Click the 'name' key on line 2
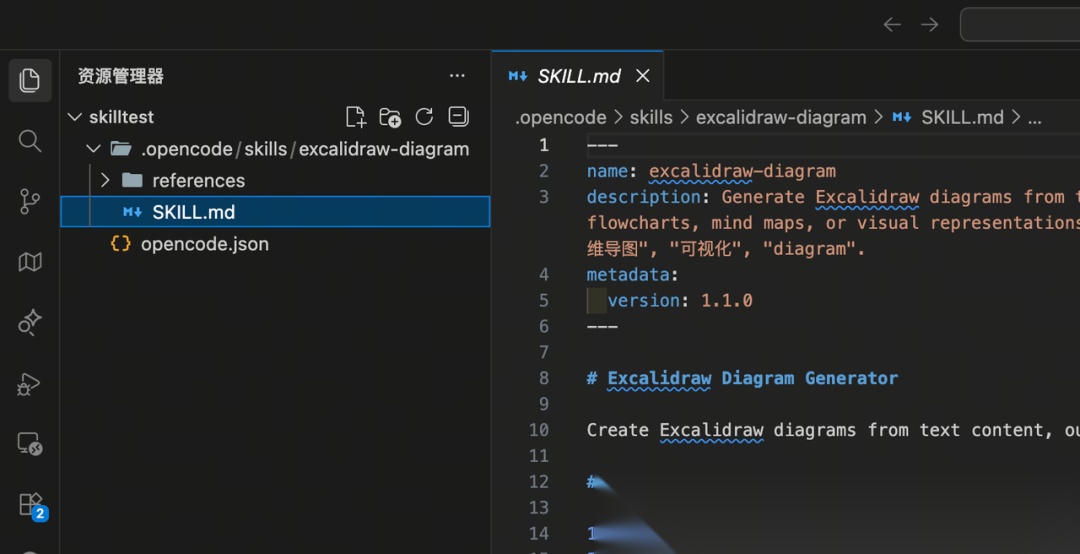The image size is (1080, 554). [x=607, y=171]
